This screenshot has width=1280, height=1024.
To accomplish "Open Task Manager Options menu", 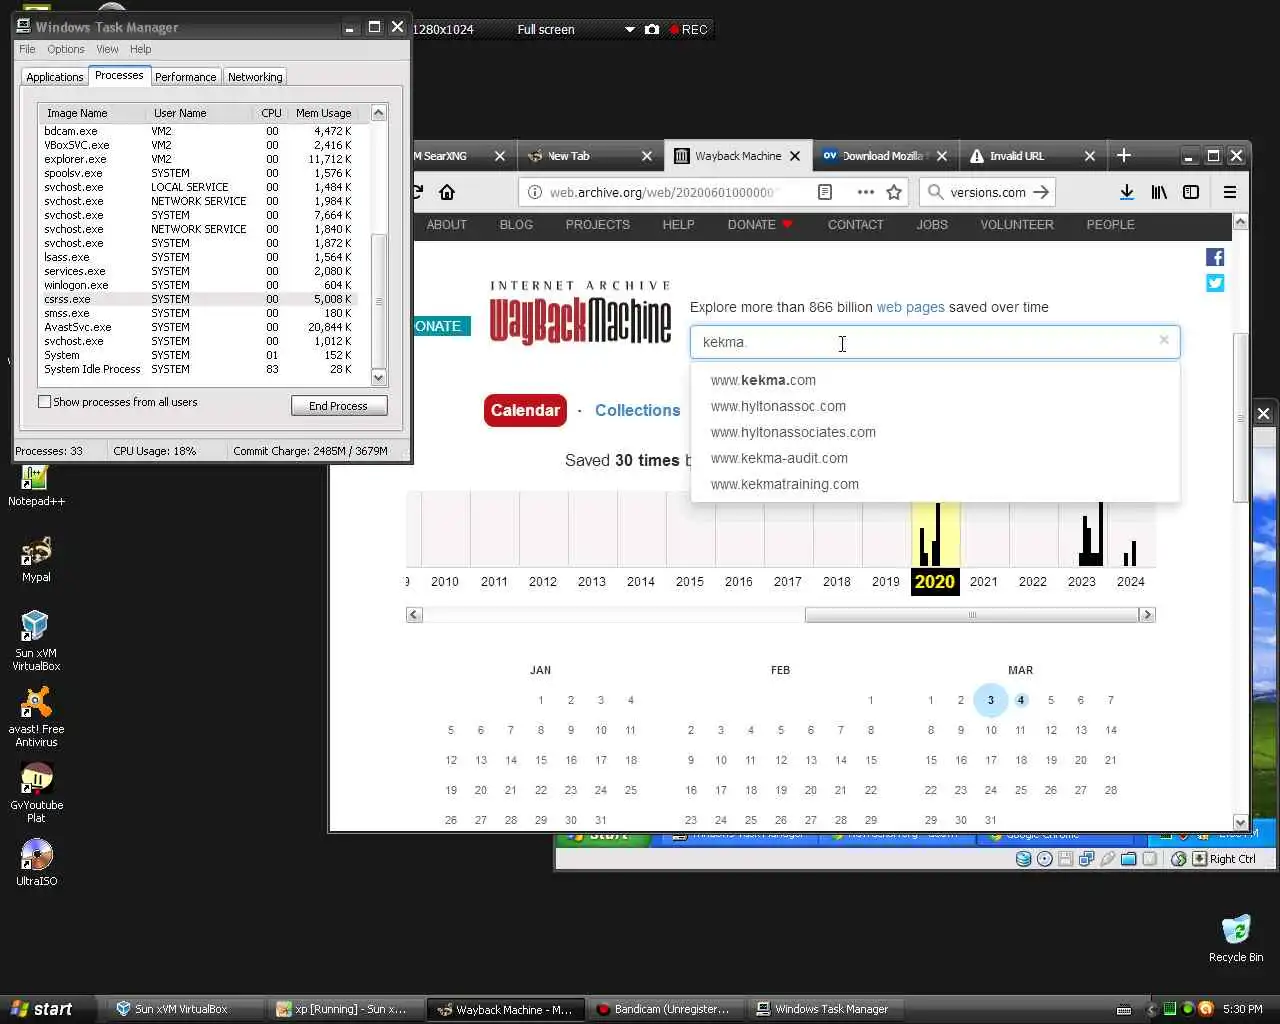I will [65, 49].
